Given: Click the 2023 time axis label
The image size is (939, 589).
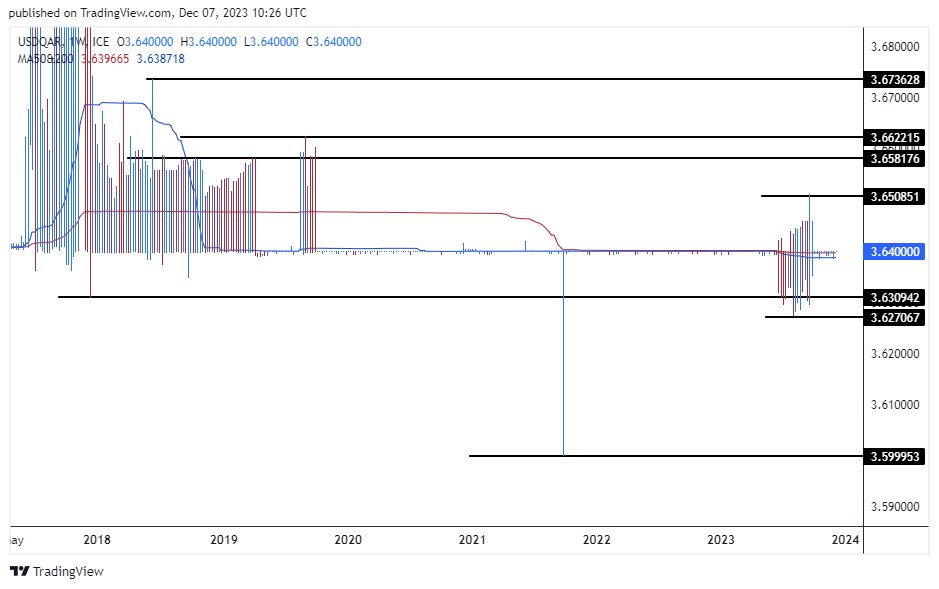Looking at the screenshot, I should [720, 539].
